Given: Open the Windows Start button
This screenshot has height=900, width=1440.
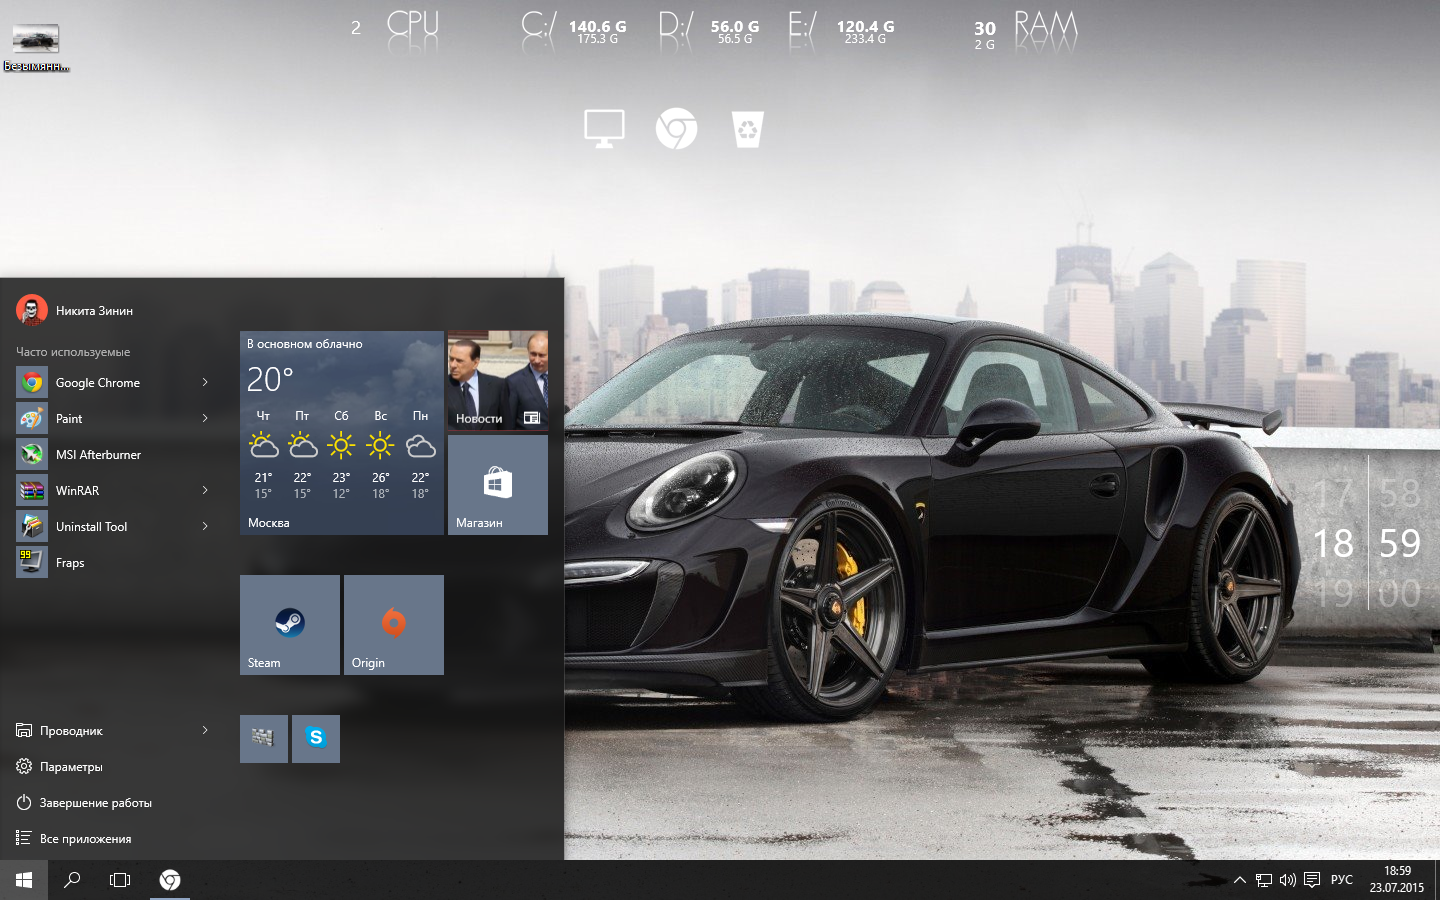Looking at the screenshot, I should pyautogui.click(x=24, y=880).
